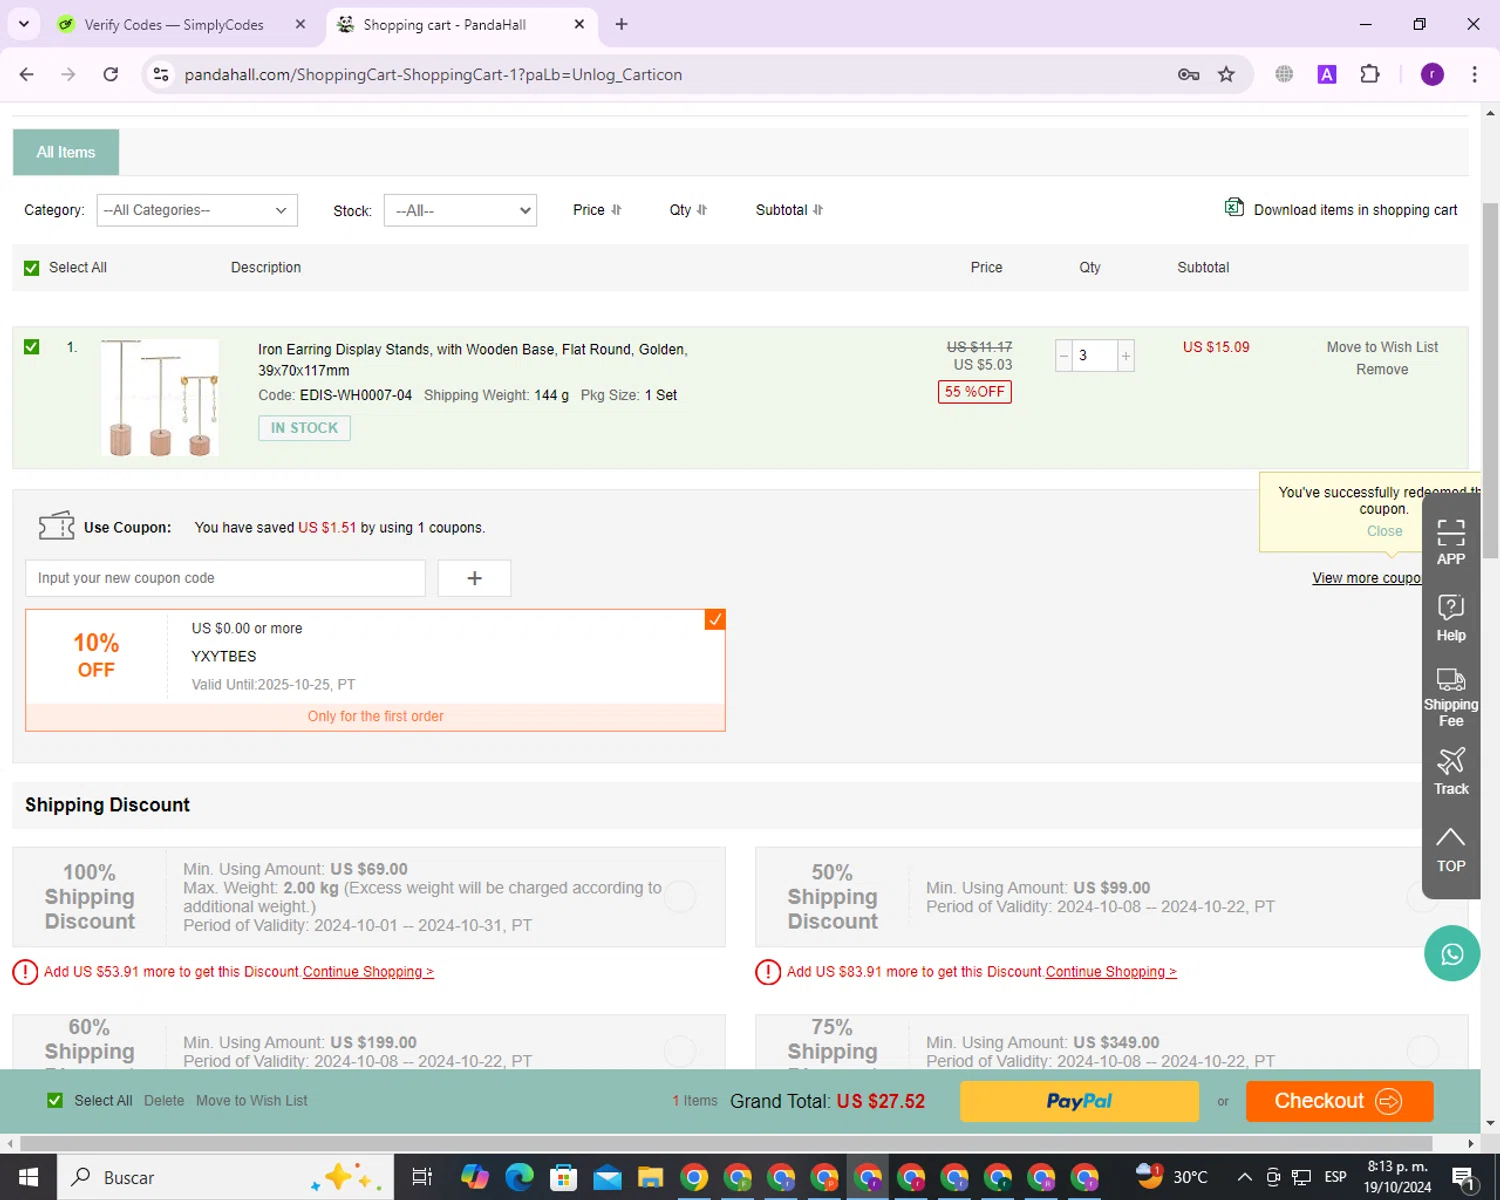
Task: Open the globe extension icon
Action: point(1284,74)
